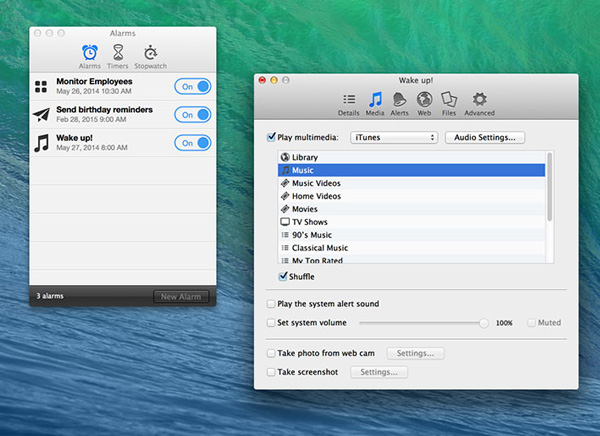This screenshot has width=600, height=436.
Task: Select Library in the media list
Action: [411, 157]
